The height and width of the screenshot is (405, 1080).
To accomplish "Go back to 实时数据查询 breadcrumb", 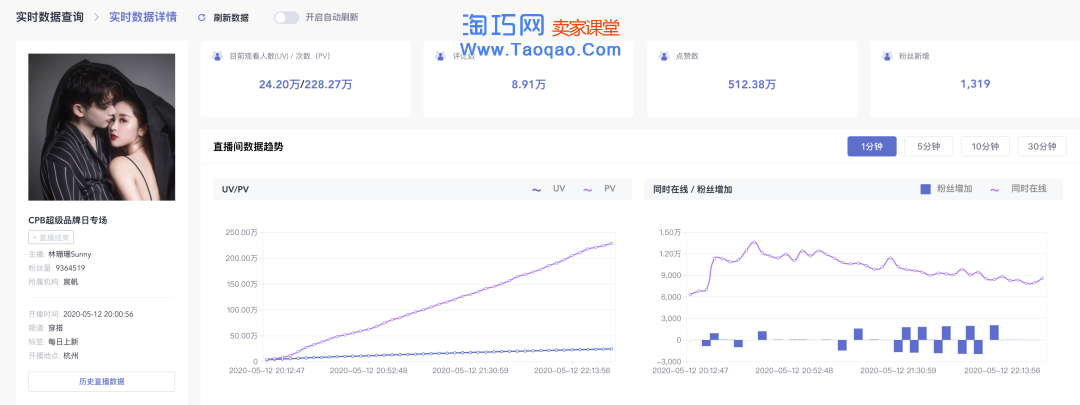I will coord(50,17).
